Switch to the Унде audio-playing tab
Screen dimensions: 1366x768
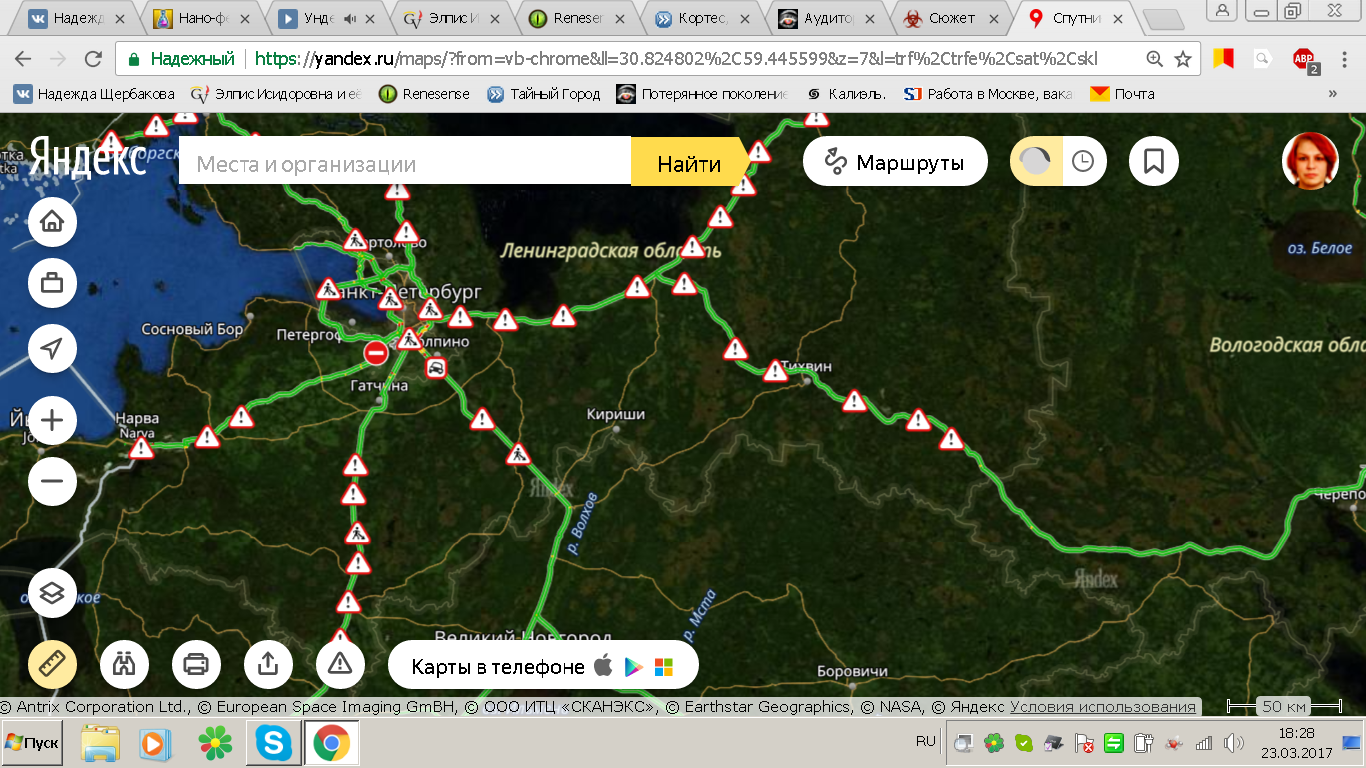coord(329,18)
